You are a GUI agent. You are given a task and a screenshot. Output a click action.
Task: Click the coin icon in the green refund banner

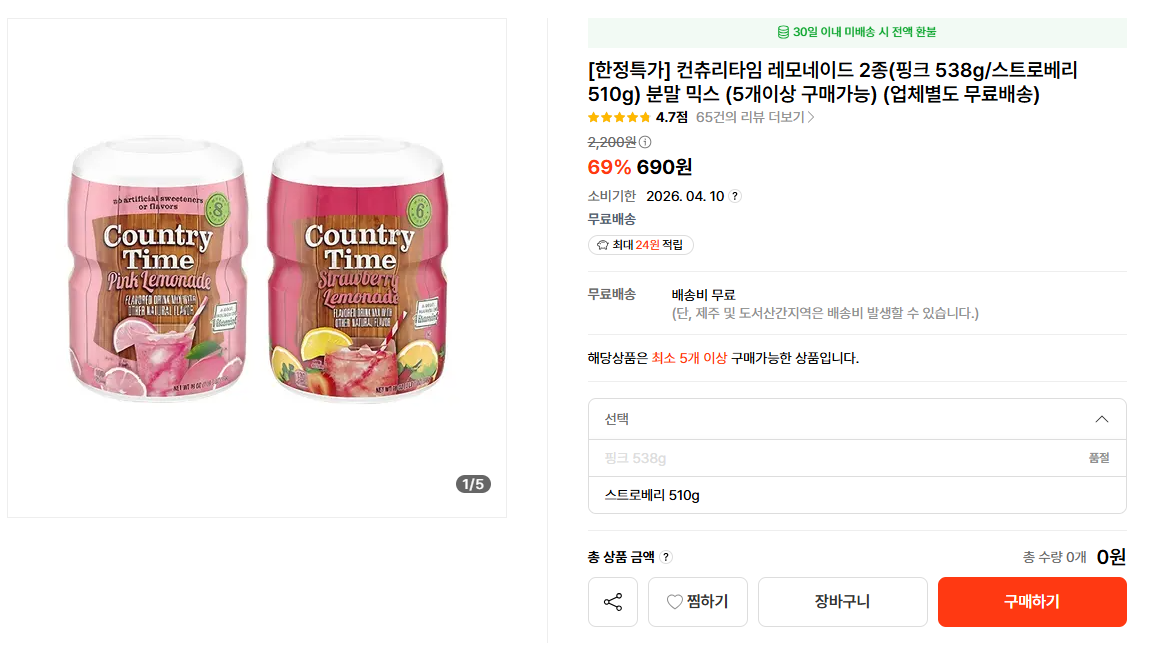[783, 32]
